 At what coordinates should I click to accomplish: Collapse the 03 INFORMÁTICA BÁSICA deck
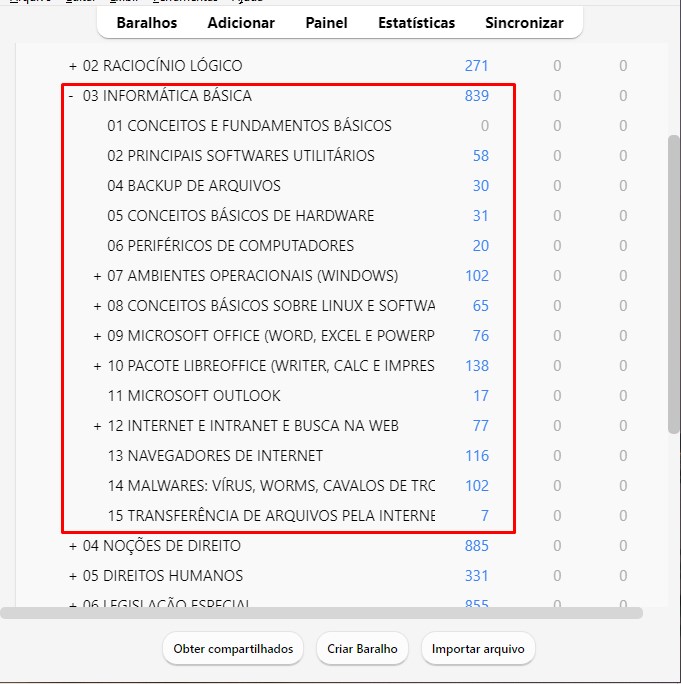click(x=71, y=96)
